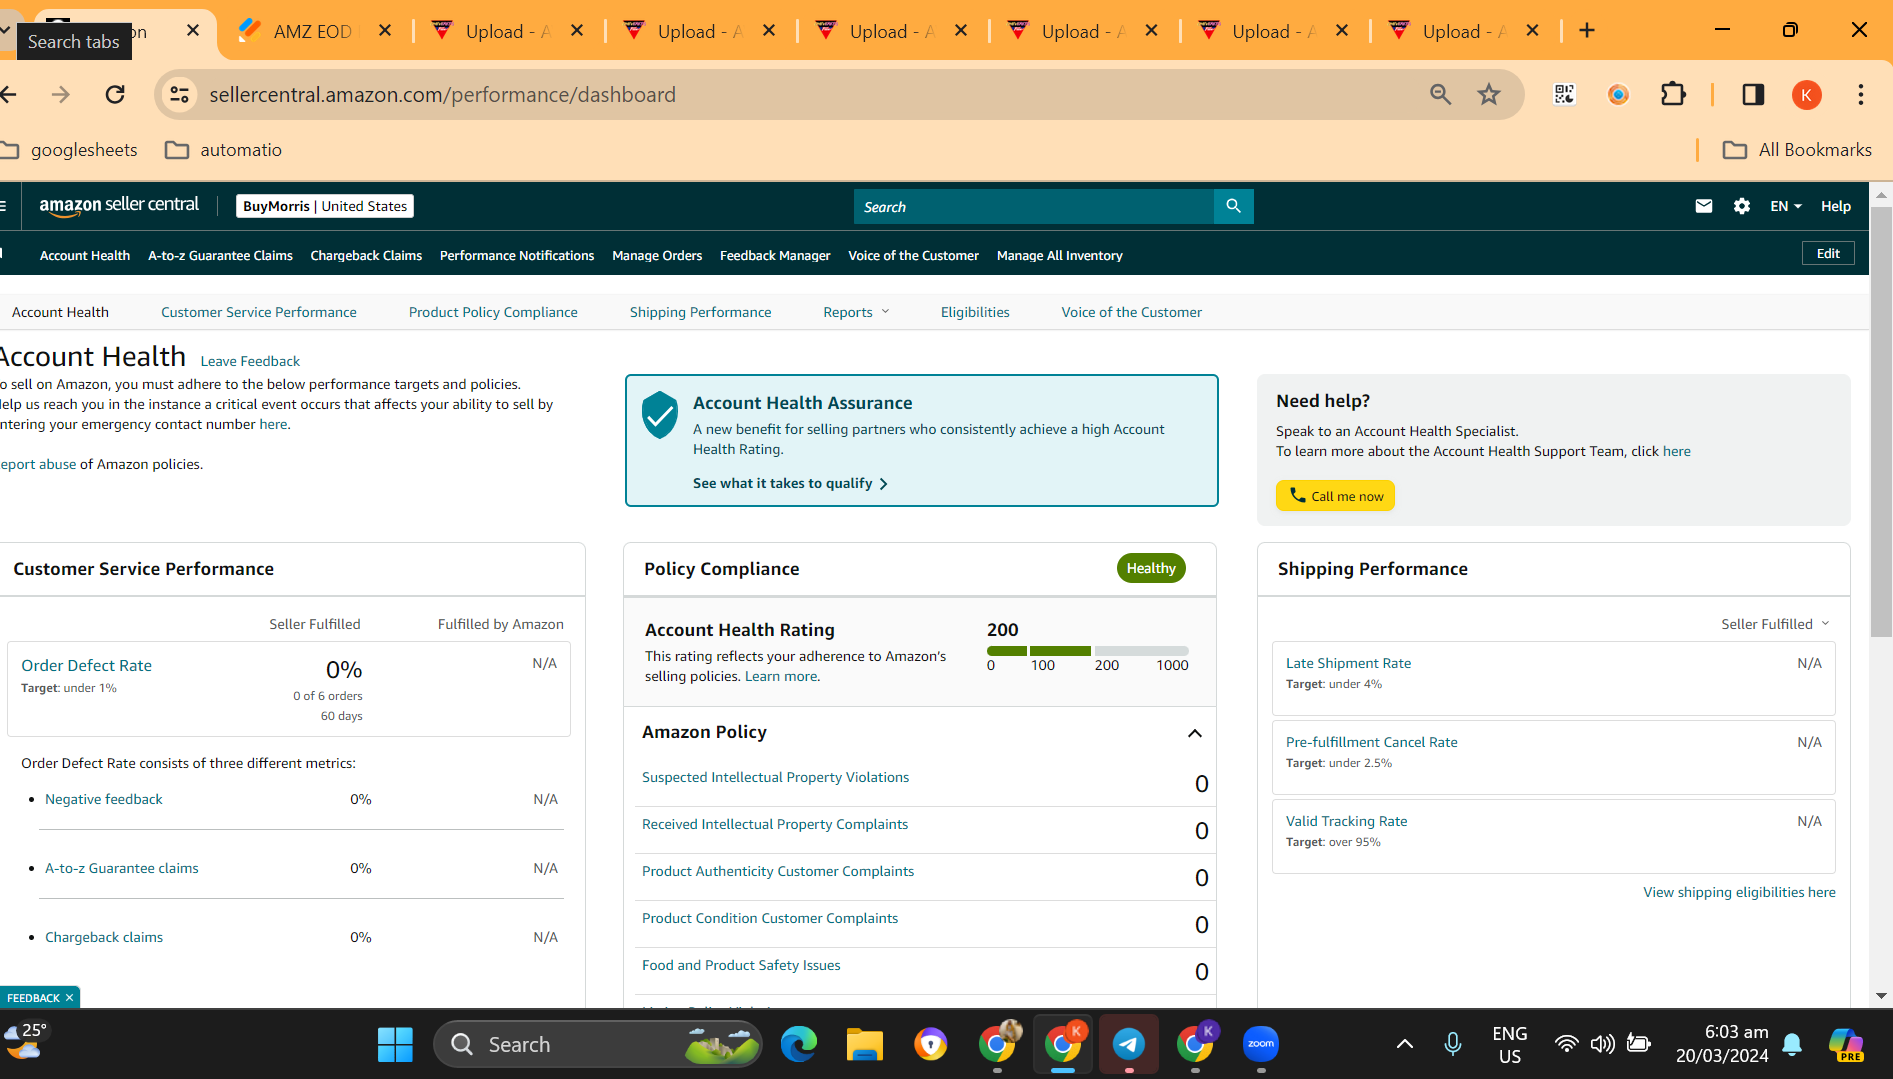Expand the Reports dropdown menu
The width and height of the screenshot is (1893, 1079).
[856, 312]
